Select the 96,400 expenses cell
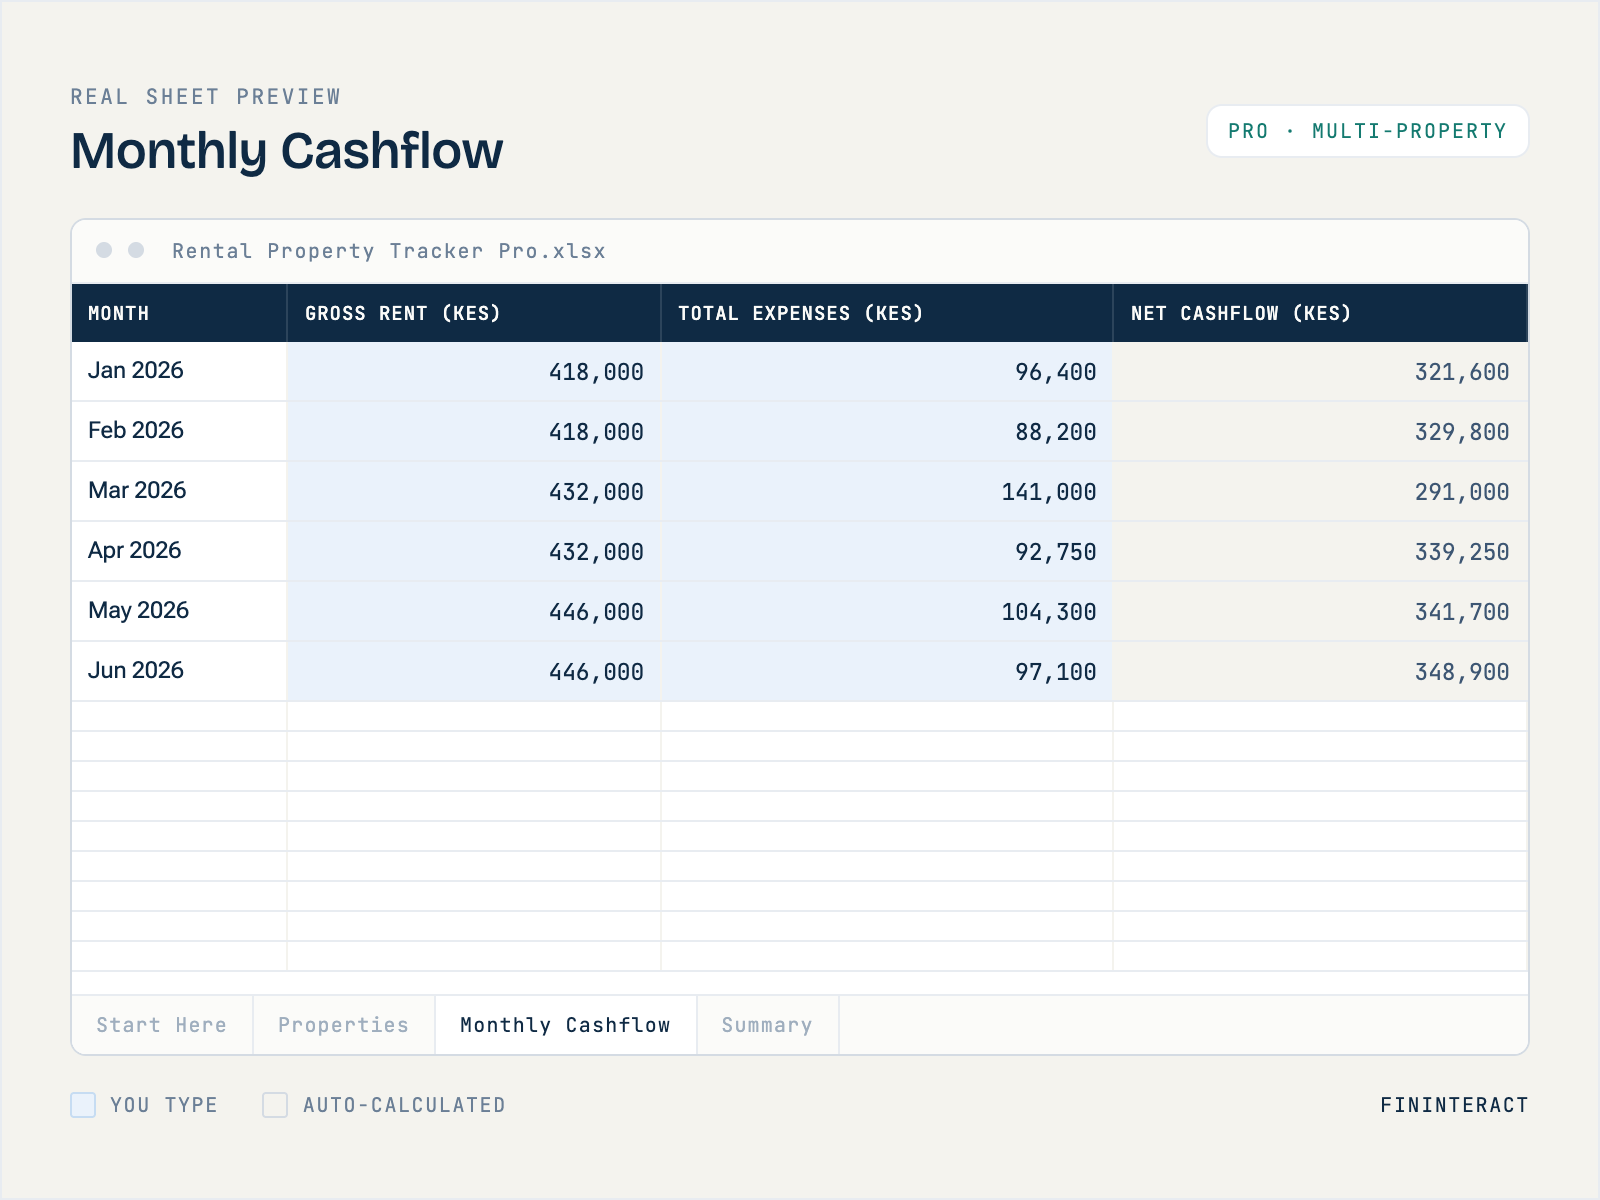 (887, 371)
